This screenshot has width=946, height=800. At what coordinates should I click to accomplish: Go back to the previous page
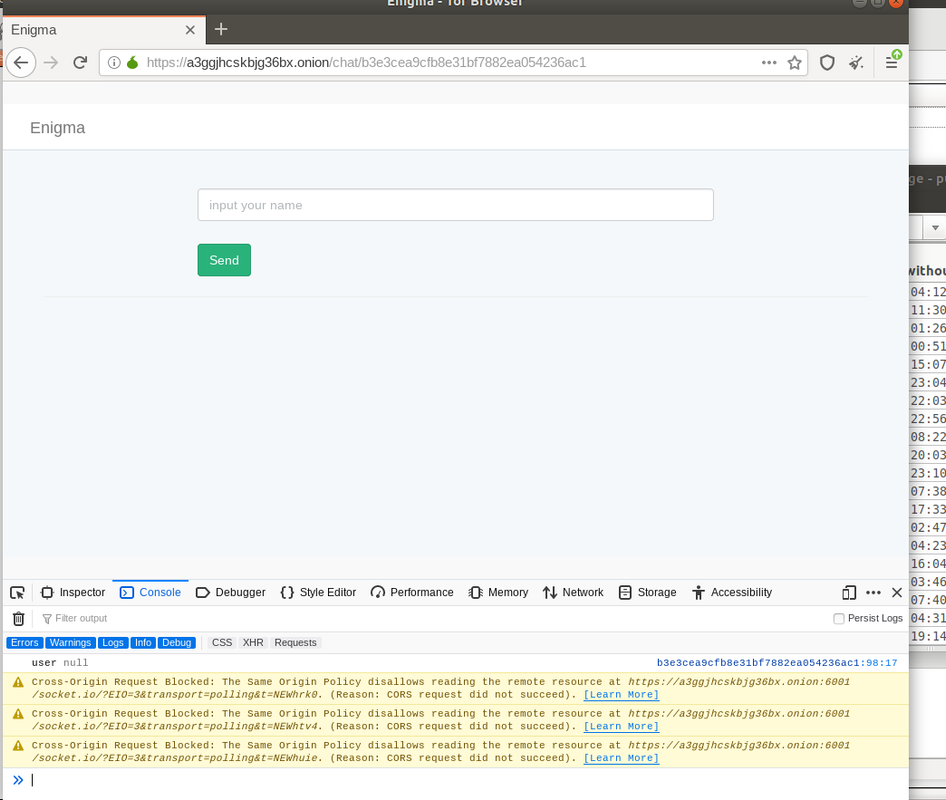[21, 63]
